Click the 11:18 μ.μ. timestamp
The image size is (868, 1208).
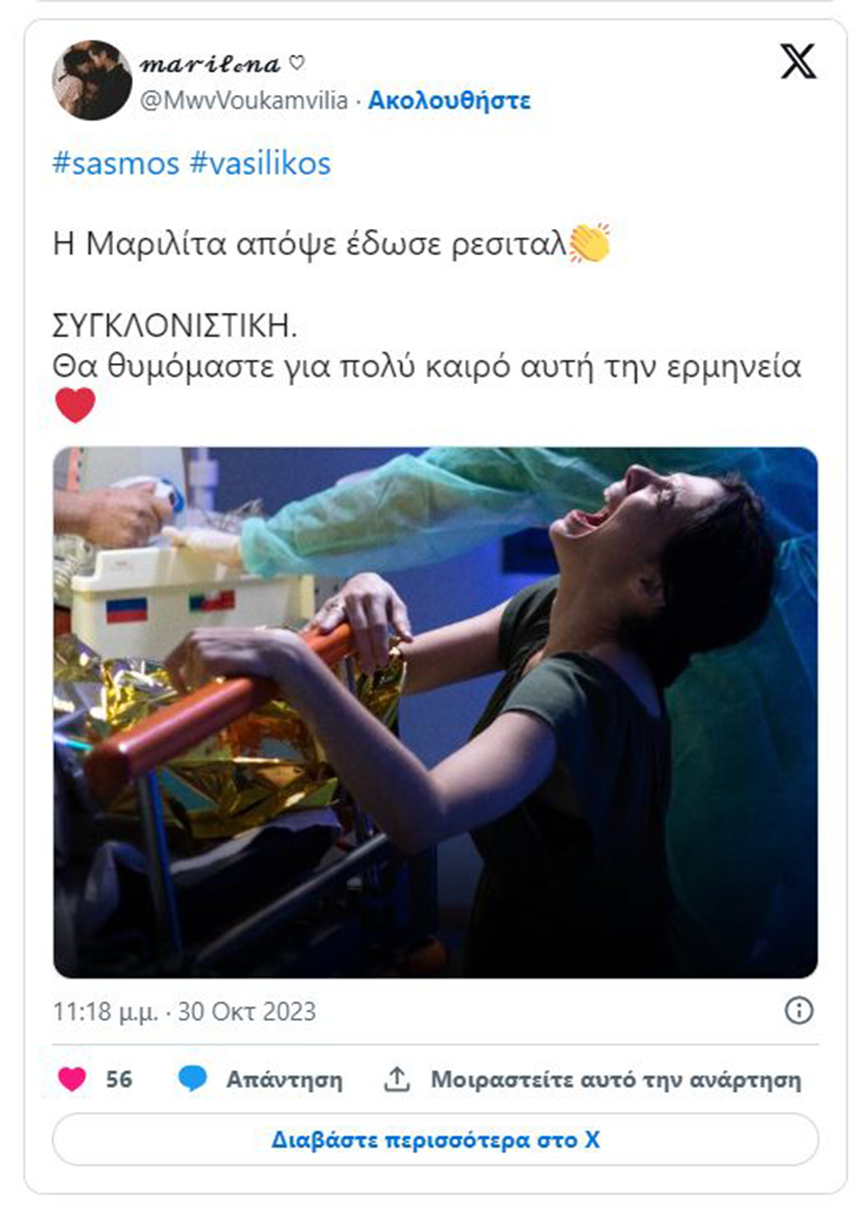point(104,1012)
